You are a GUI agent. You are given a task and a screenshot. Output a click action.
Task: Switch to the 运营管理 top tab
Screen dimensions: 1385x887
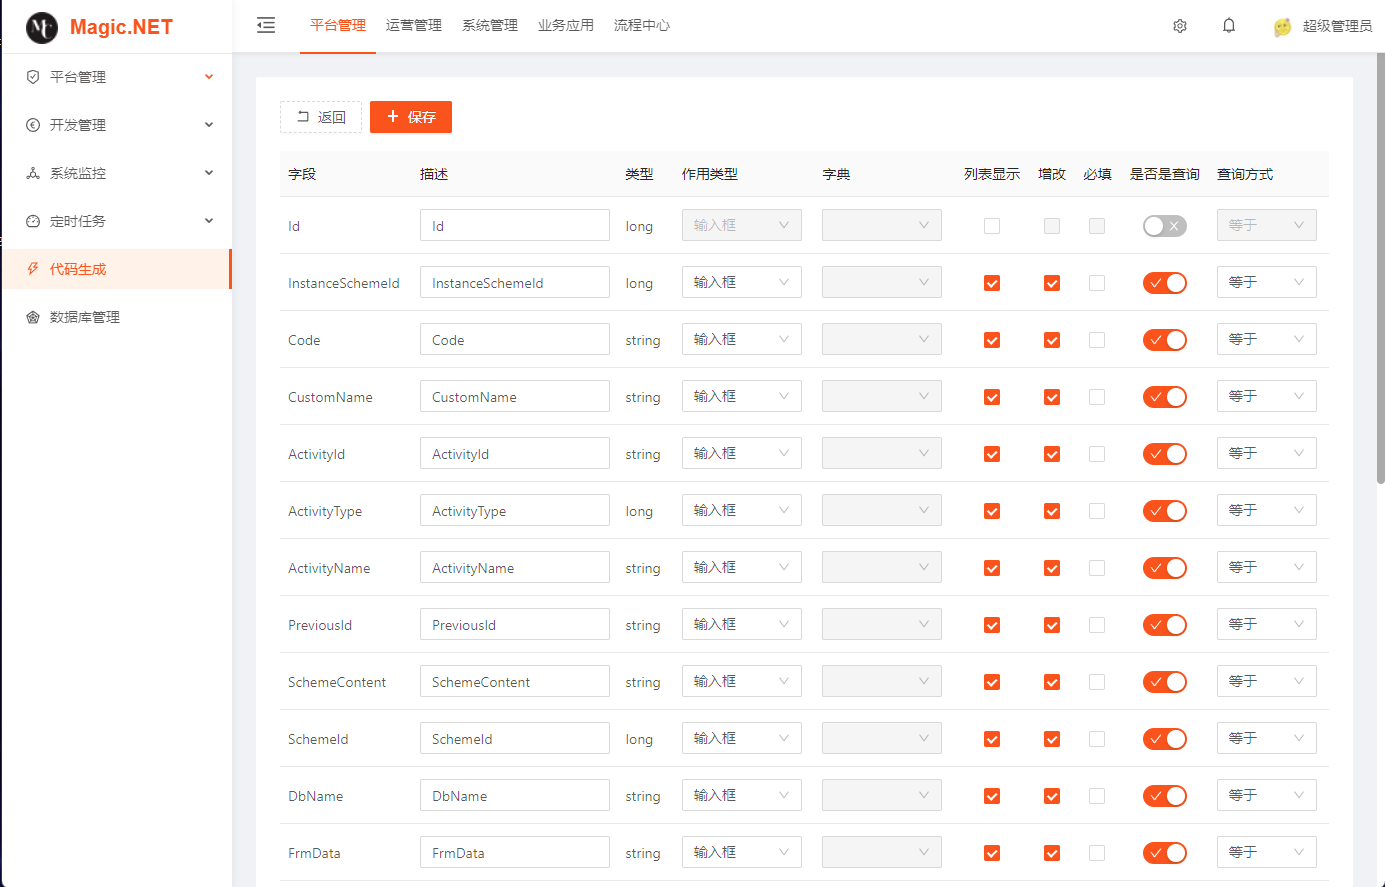414,26
